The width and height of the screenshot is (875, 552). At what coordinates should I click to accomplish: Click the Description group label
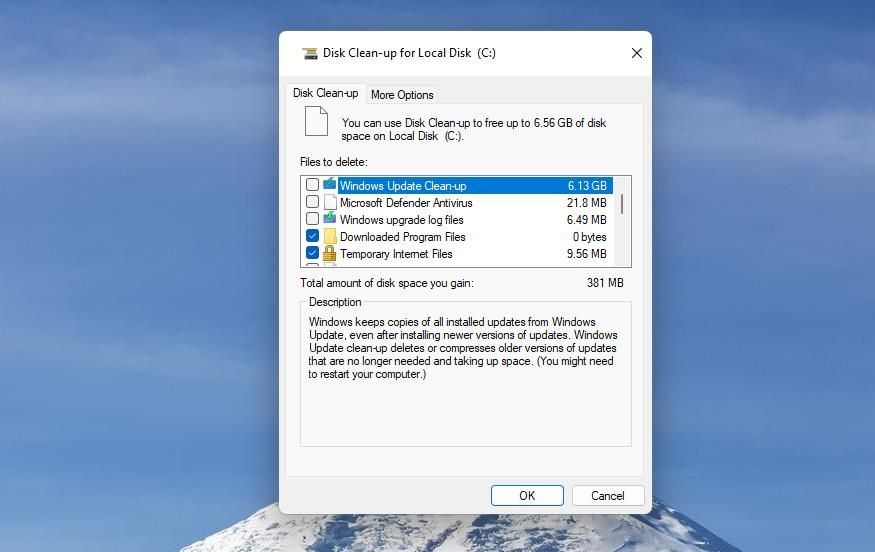335,302
